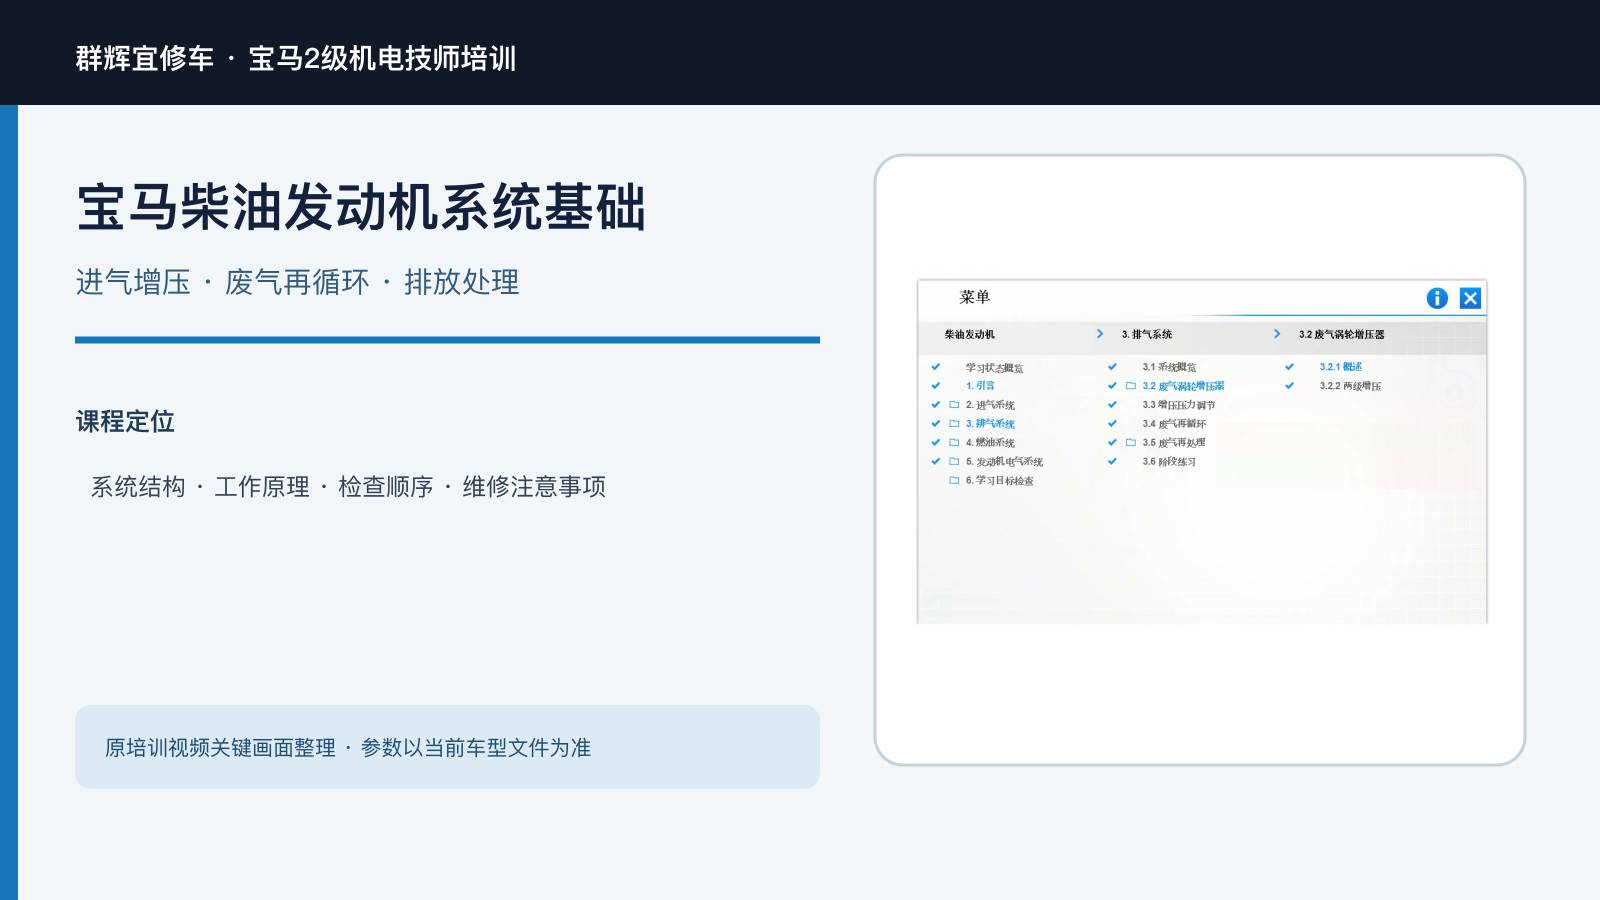This screenshot has height=900, width=1600.
Task: Open the 3.4 废气再循环 section
Action: (1174, 423)
